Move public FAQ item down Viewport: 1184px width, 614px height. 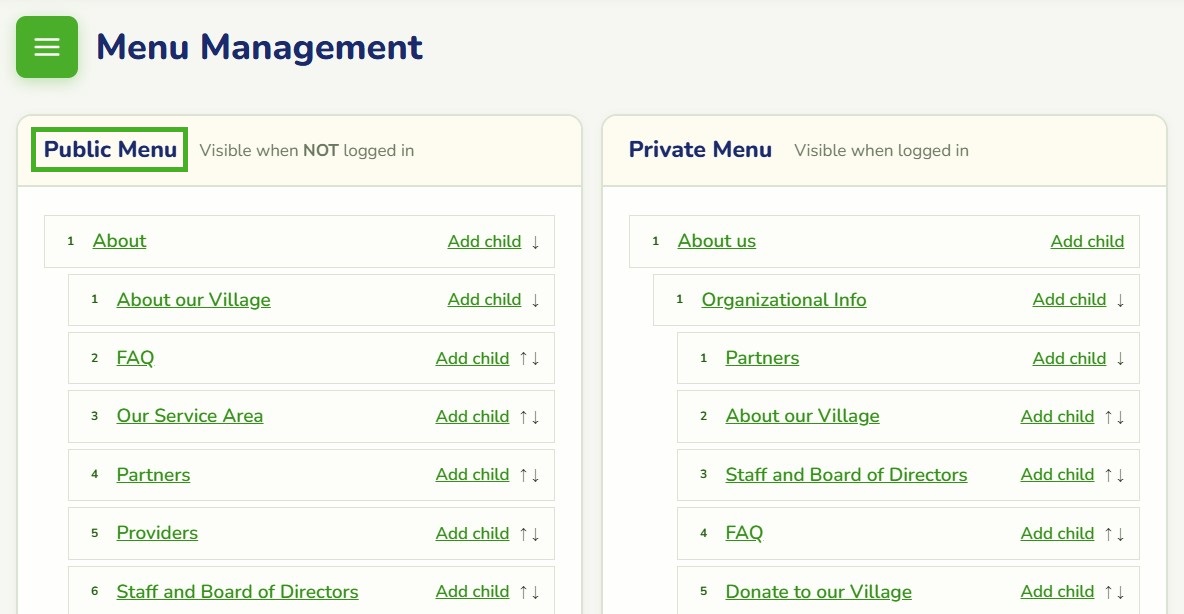coord(535,359)
